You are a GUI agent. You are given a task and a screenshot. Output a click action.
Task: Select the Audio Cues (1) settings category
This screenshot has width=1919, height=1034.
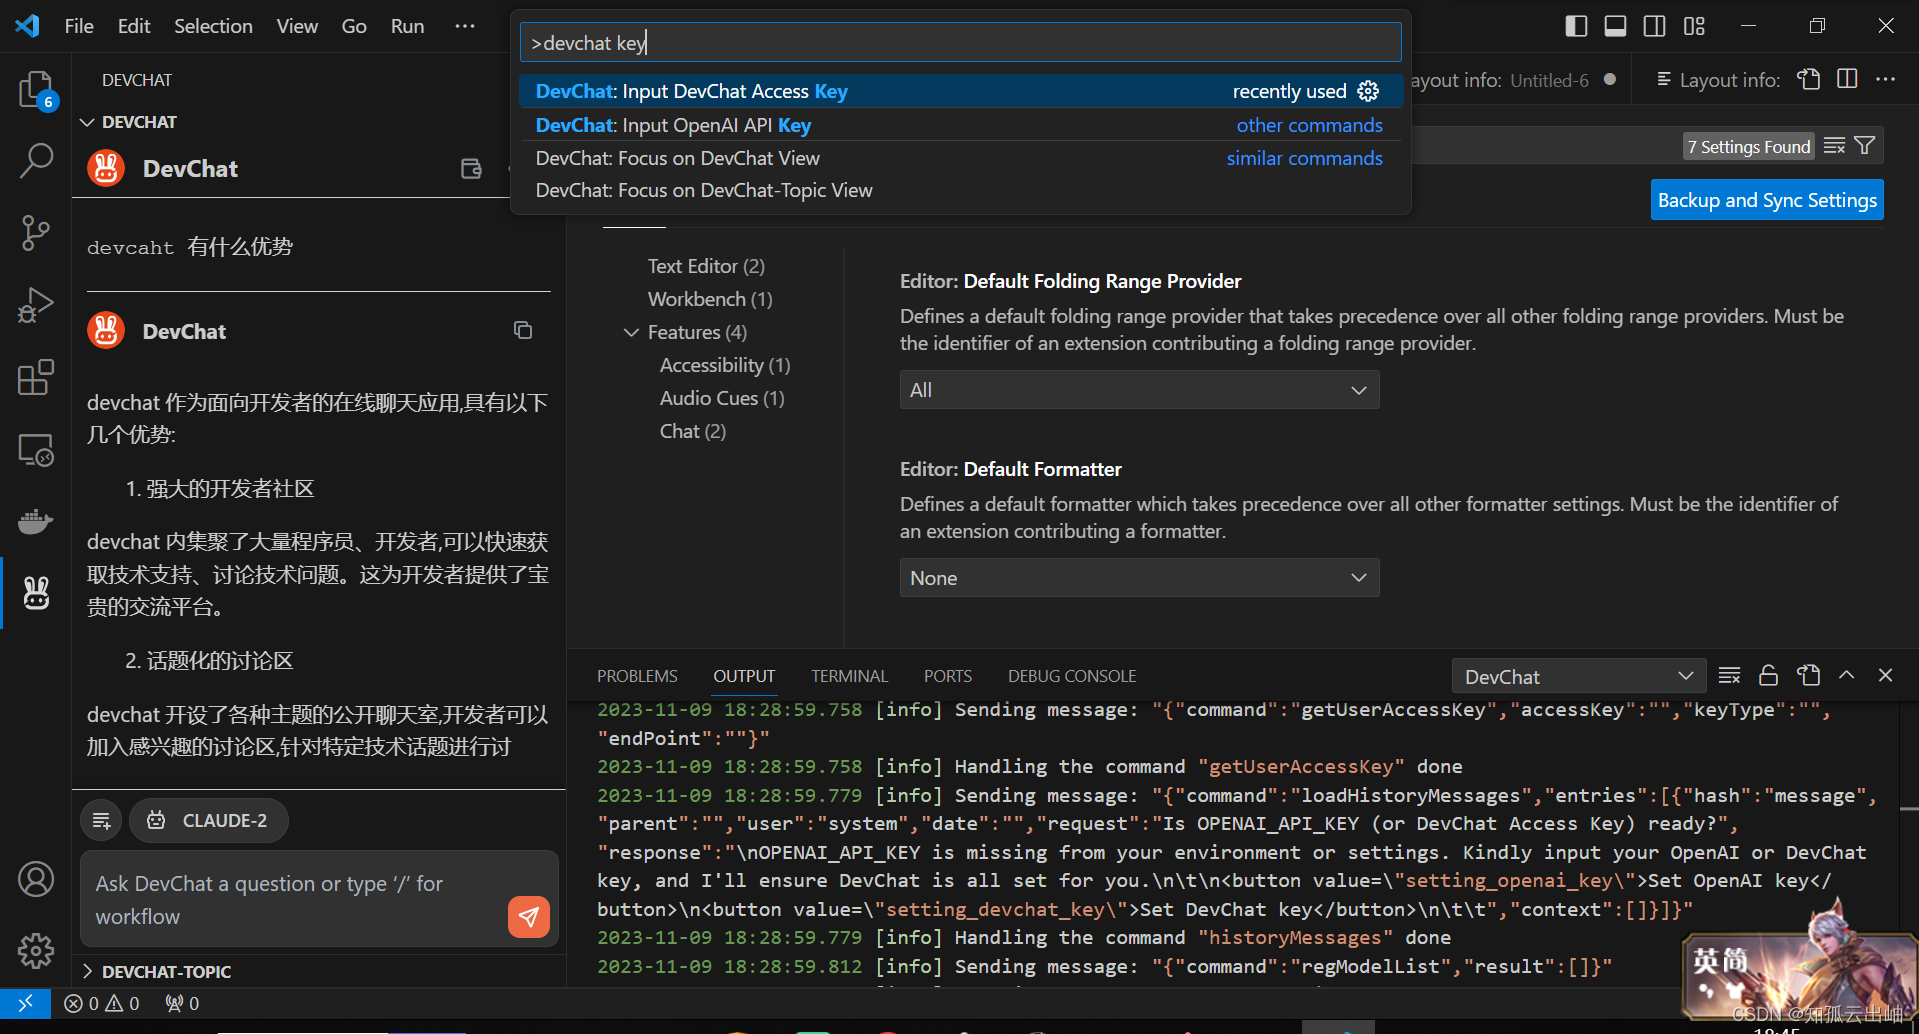pos(722,398)
